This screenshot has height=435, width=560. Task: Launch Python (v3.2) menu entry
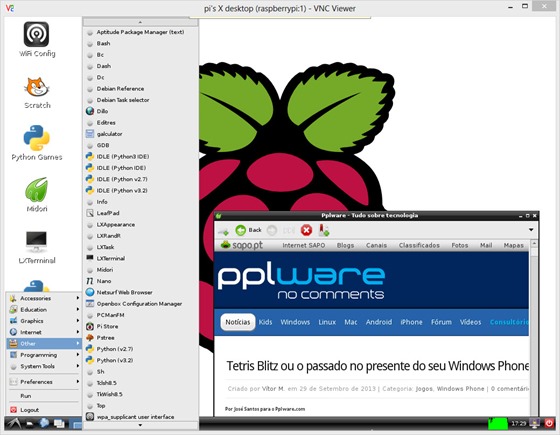[x=140, y=360]
